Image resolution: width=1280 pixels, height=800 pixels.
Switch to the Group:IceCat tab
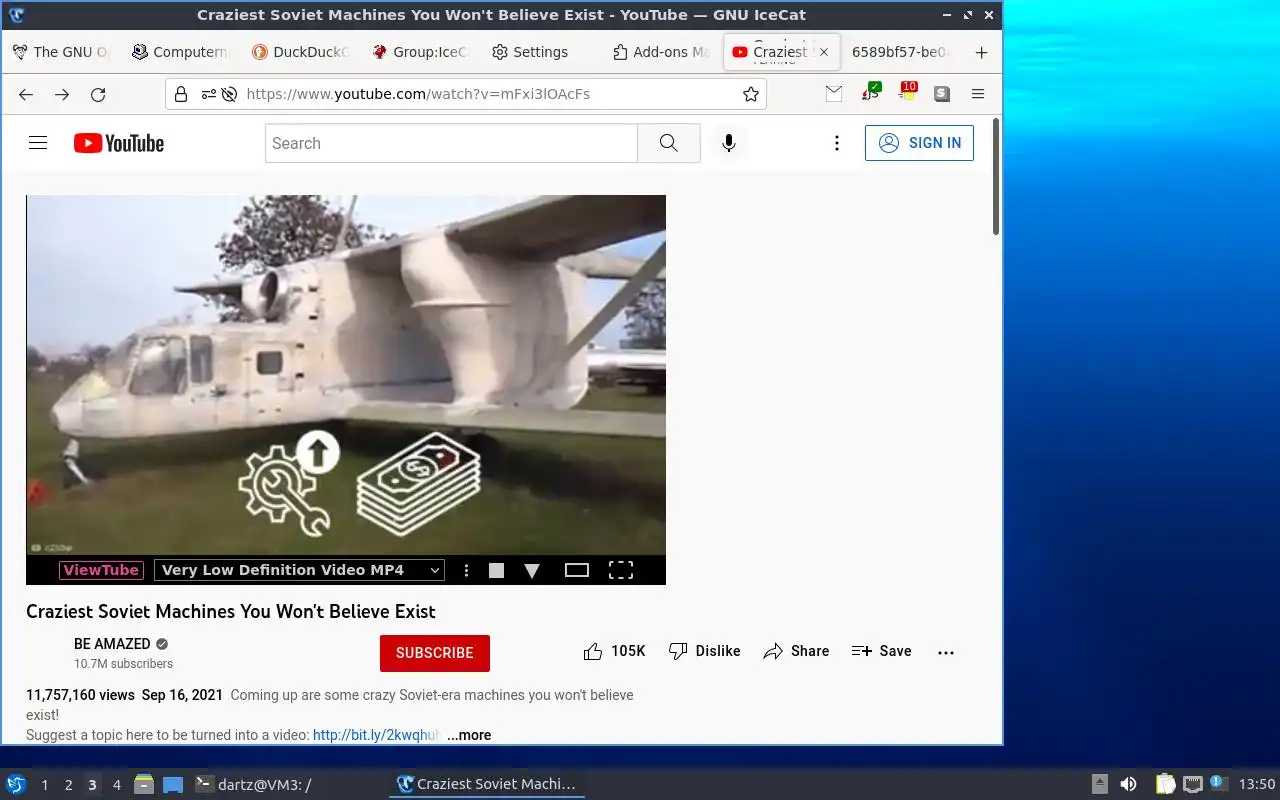(420, 52)
